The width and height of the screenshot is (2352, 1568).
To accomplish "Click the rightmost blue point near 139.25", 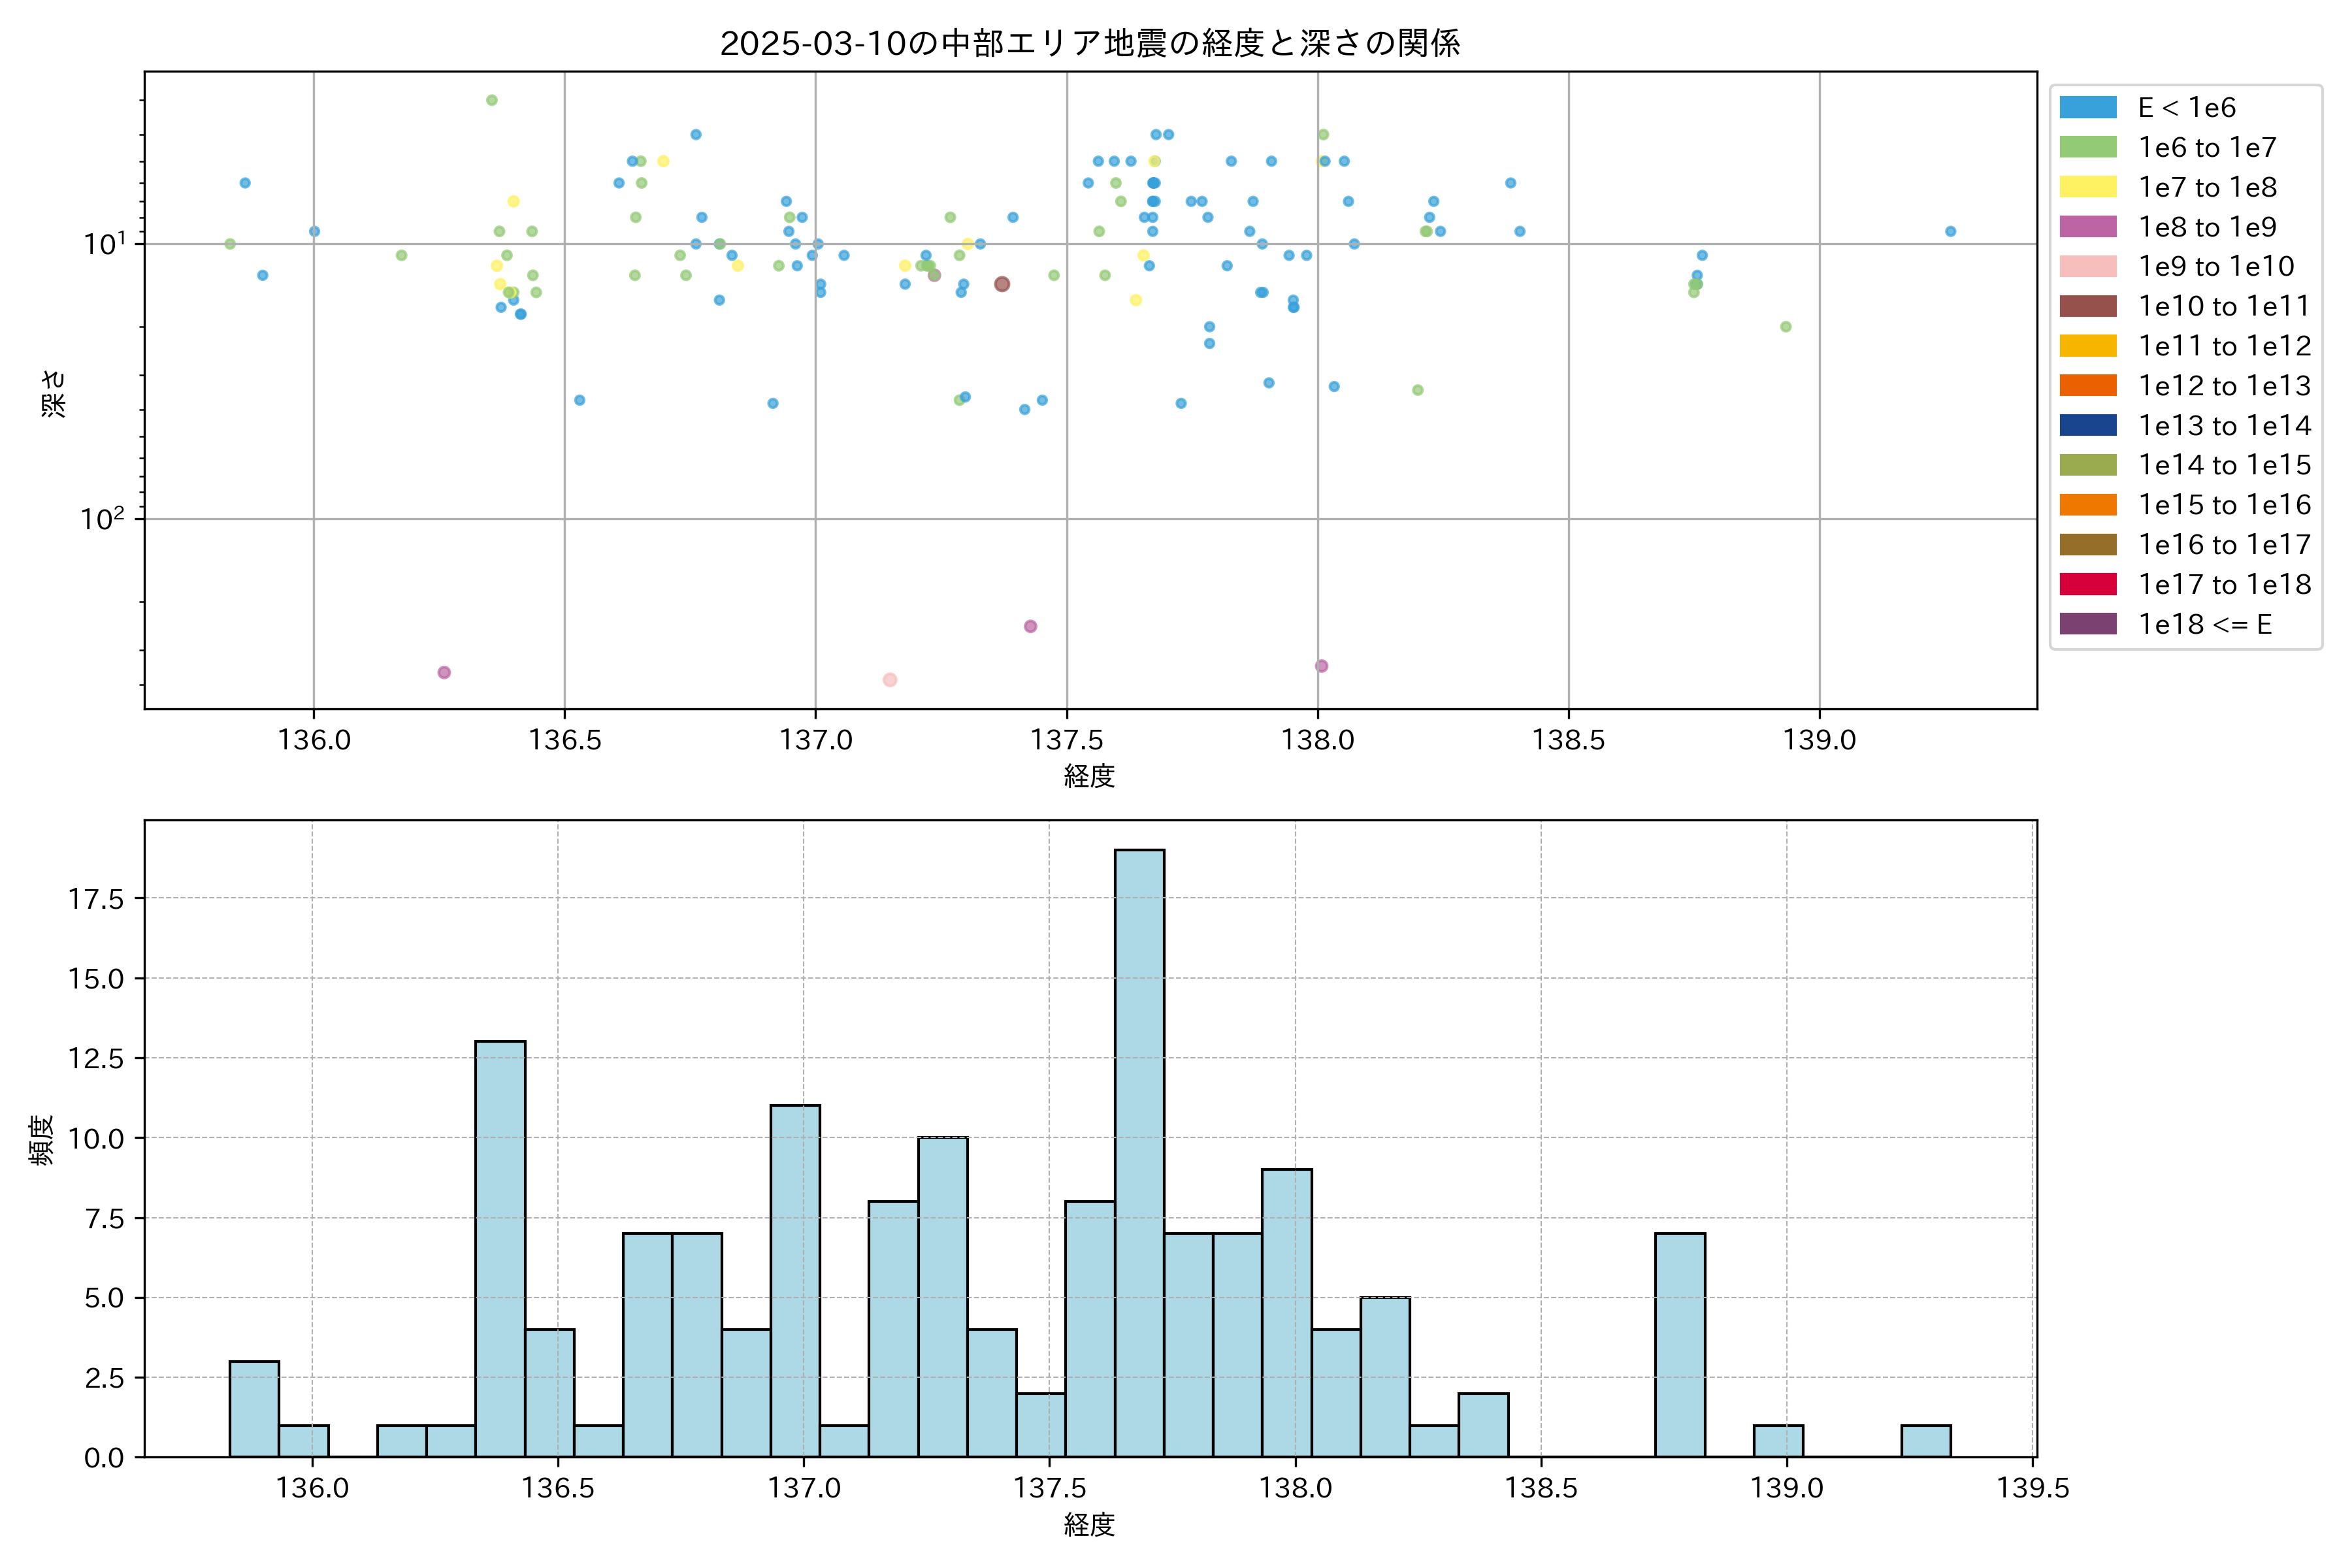I will [1950, 231].
